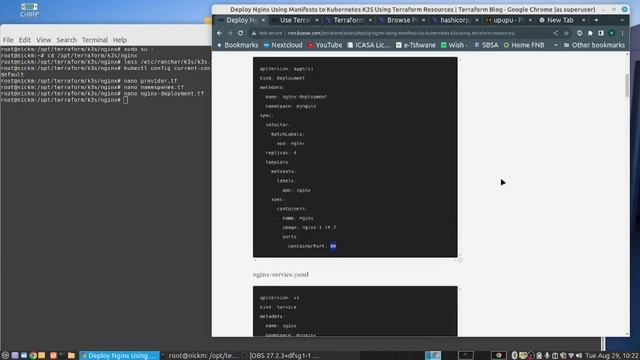Open the terminal Help menu

pyautogui.click(x=120, y=40)
